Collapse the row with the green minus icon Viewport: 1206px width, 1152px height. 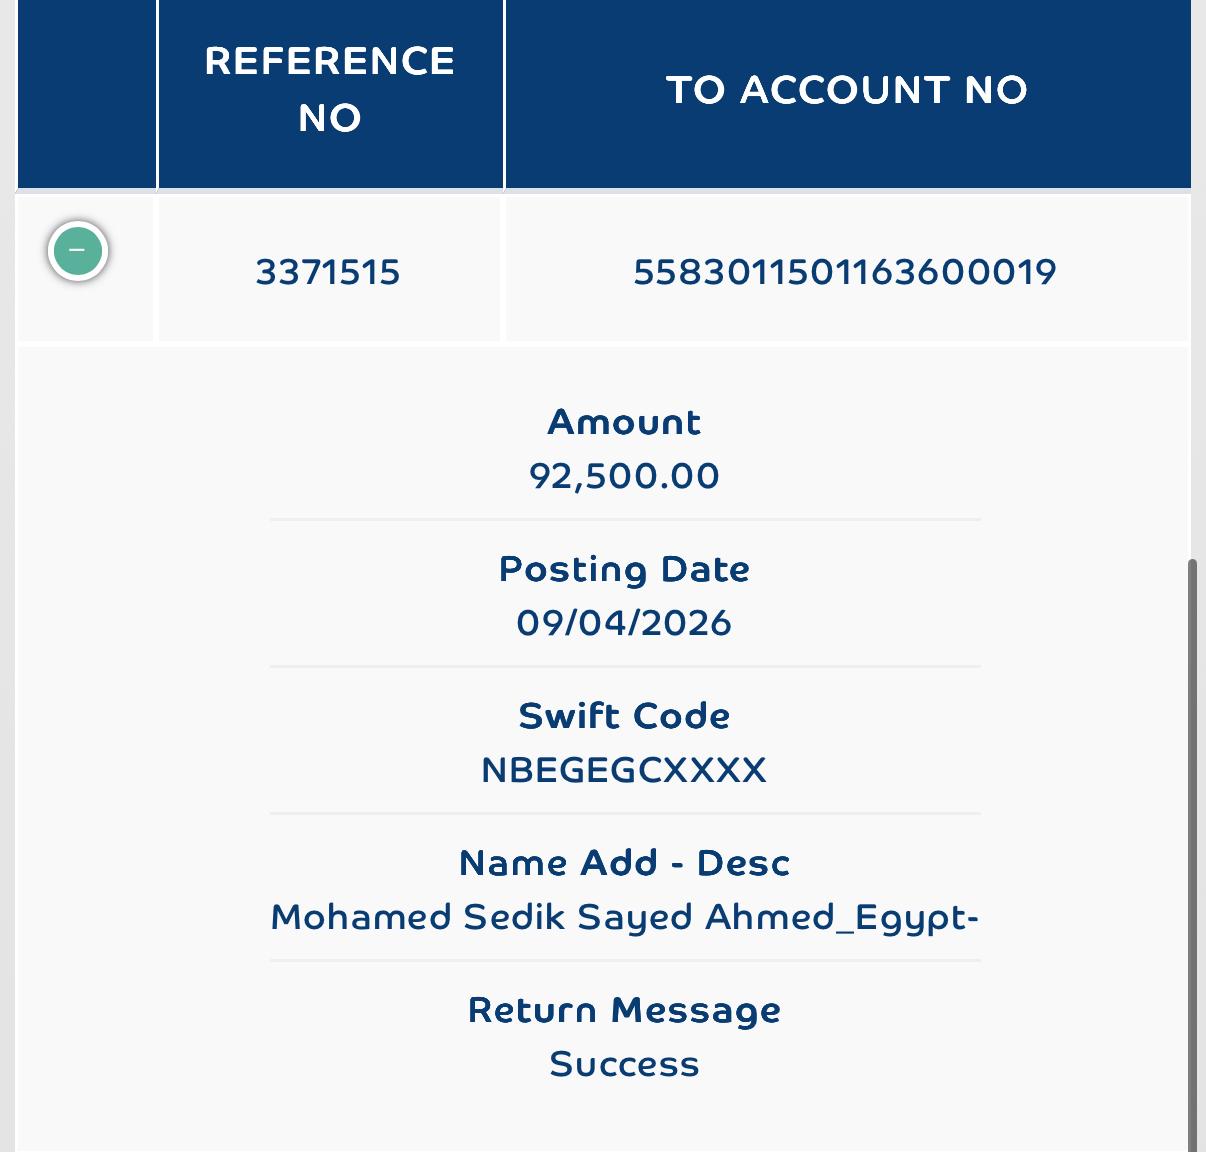point(78,250)
